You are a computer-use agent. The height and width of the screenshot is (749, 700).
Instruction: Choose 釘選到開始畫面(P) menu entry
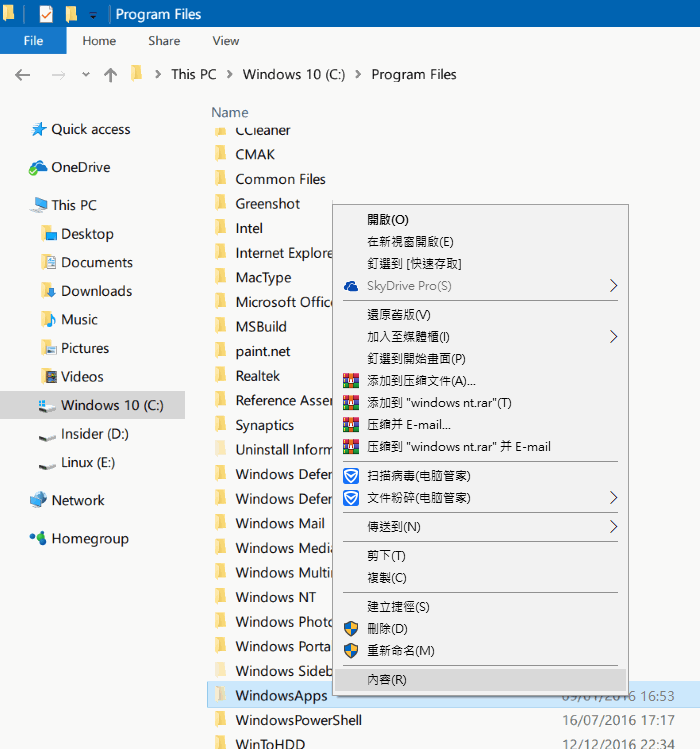(416, 359)
